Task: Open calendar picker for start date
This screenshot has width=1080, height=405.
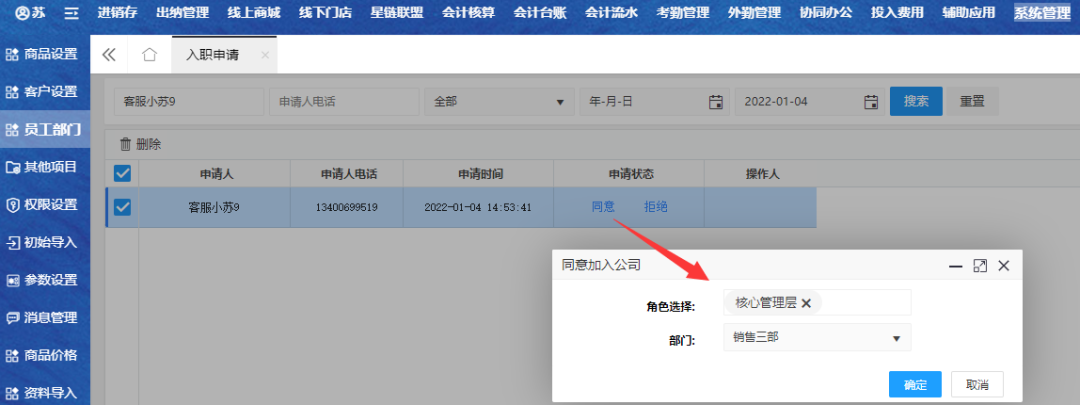Action: [x=715, y=101]
